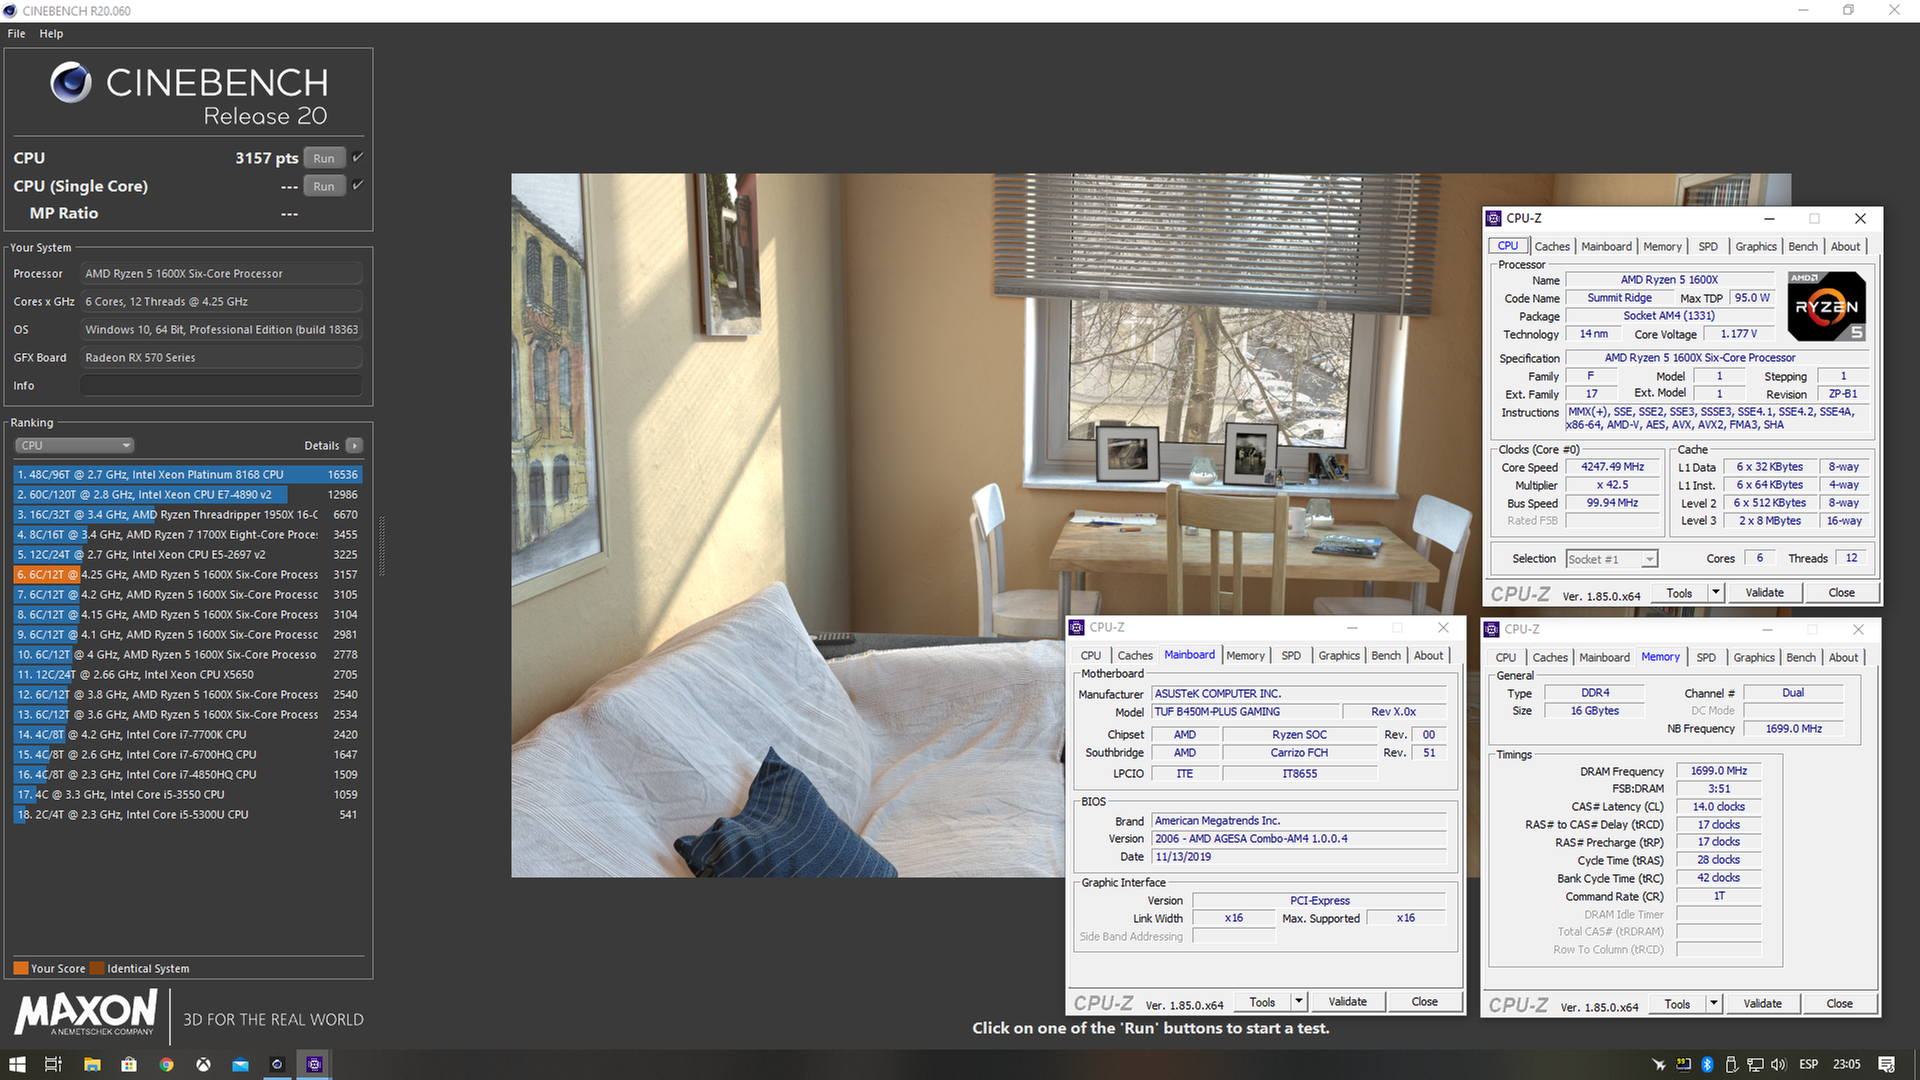
Task: Click the CPU-Z title icon of Memory window
Action: tap(1492, 629)
